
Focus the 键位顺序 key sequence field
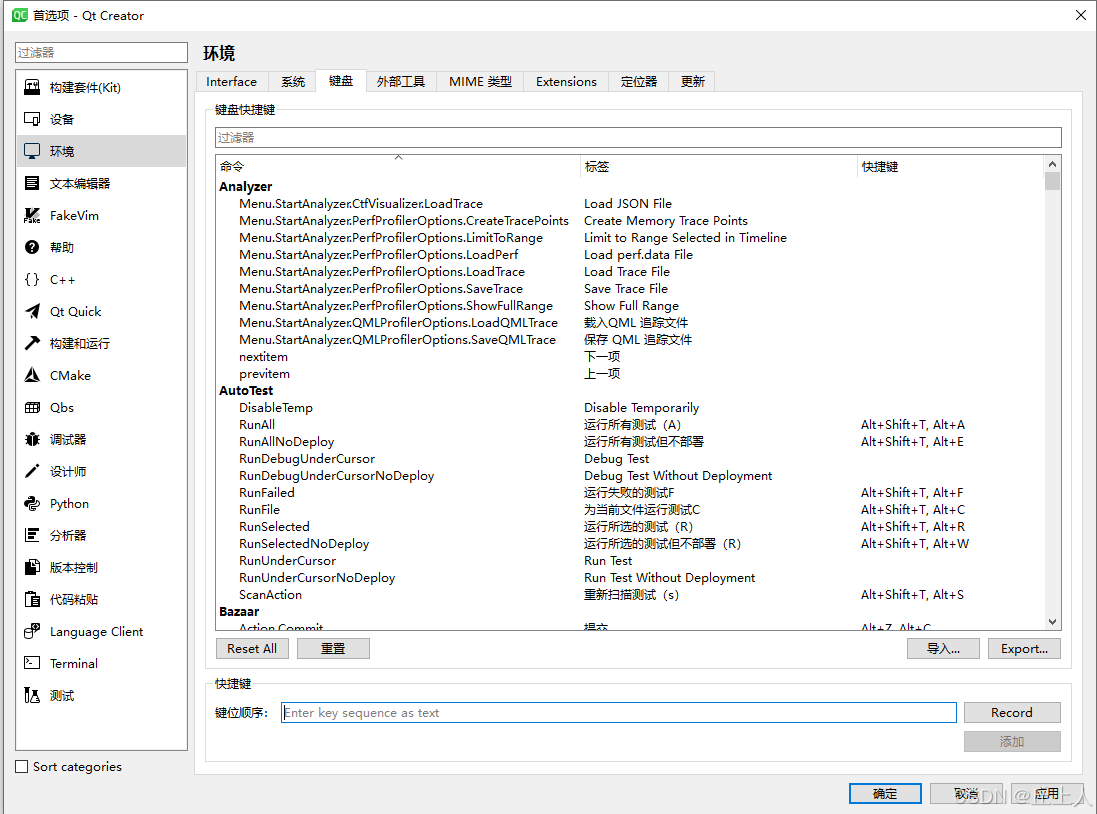[x=618, y=713]
